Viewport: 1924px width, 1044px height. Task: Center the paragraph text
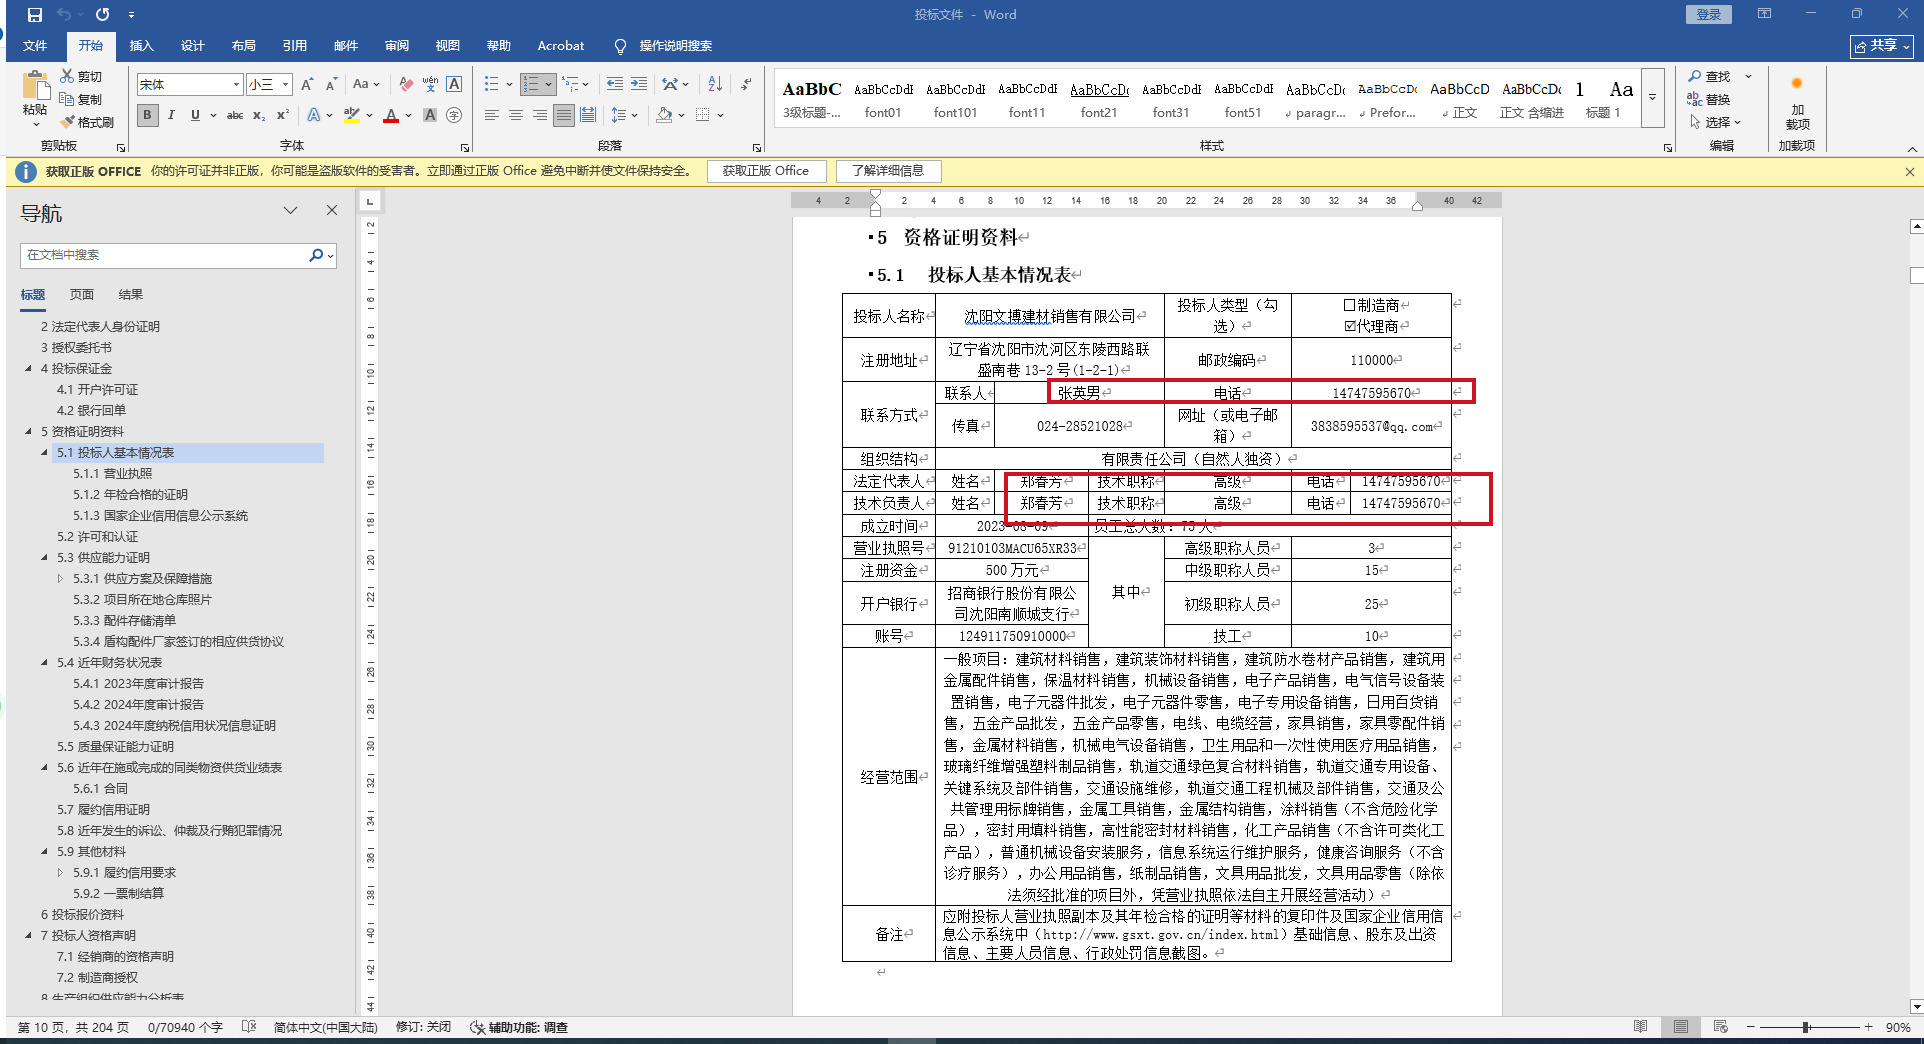(x=515, y=115)
